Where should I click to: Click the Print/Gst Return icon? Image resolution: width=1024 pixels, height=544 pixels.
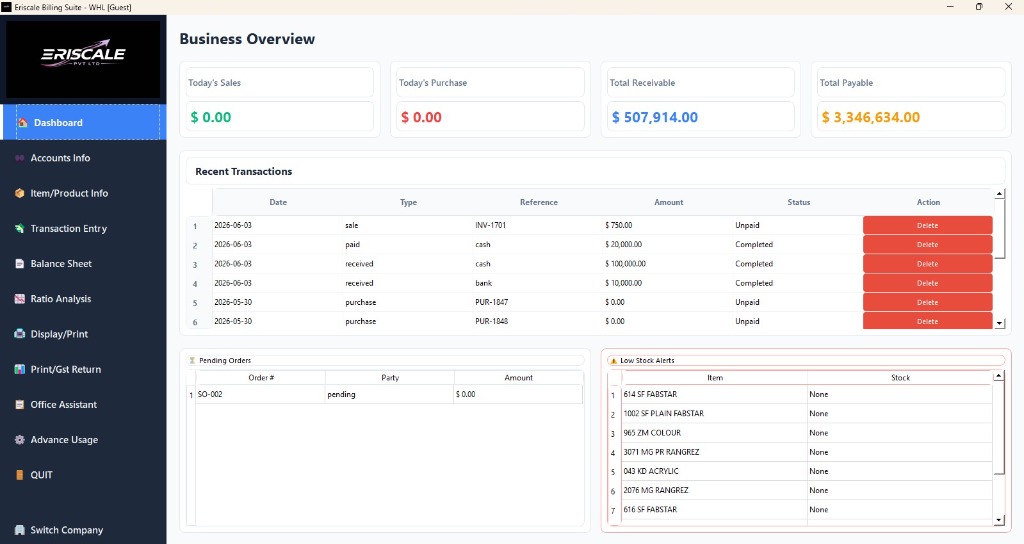(x=20, y=370)
